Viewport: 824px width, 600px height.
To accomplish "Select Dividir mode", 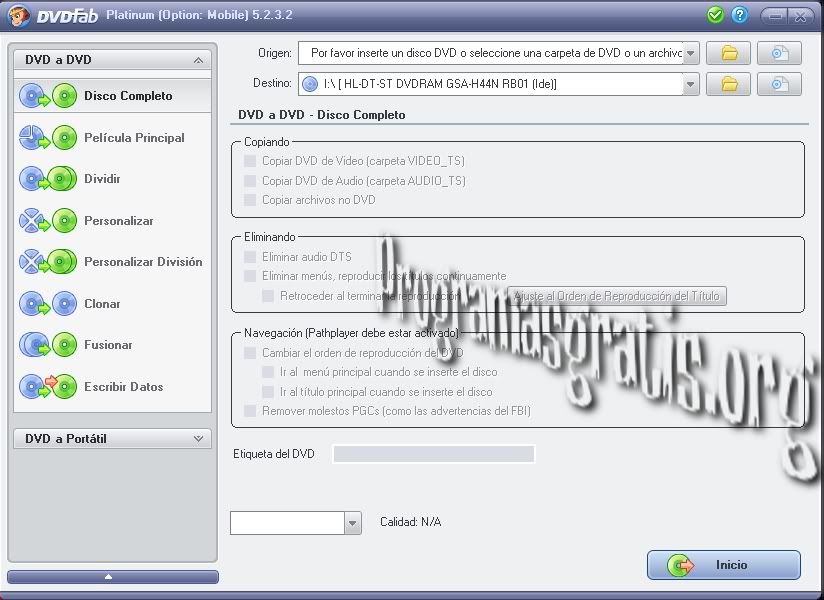I will click(112, 179).
